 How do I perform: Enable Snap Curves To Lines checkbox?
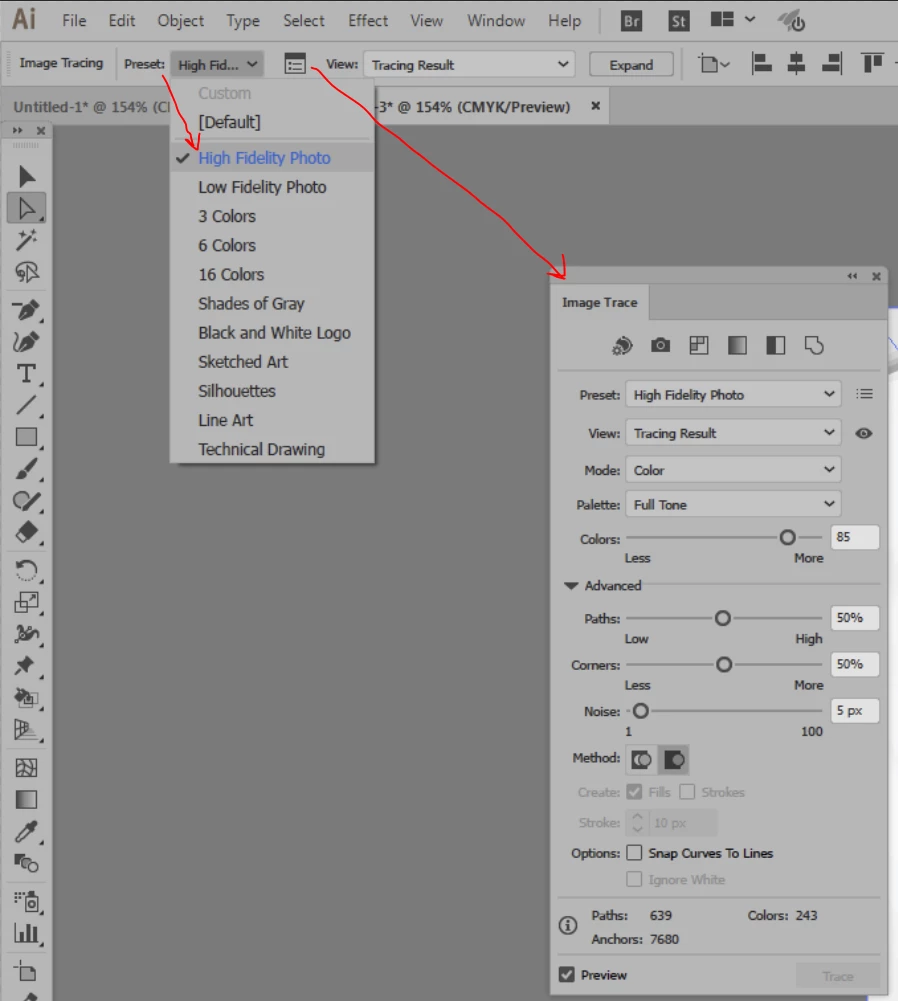tap(634, 853)
